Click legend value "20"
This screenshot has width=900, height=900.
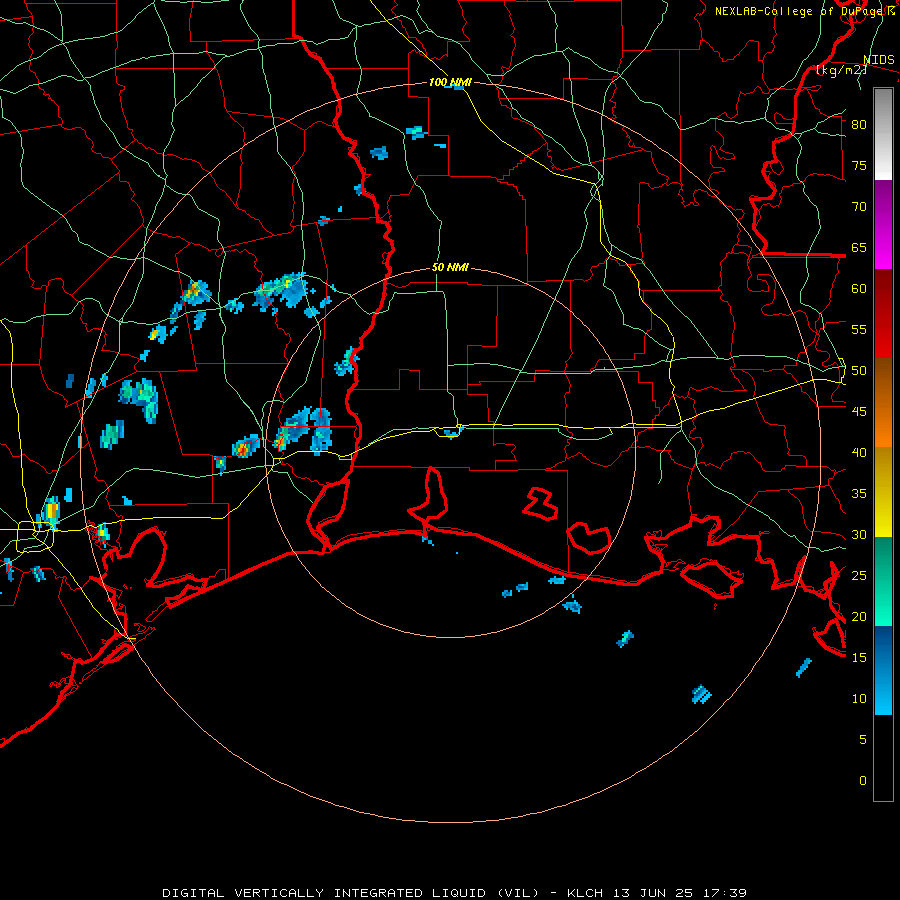[859, 617]
